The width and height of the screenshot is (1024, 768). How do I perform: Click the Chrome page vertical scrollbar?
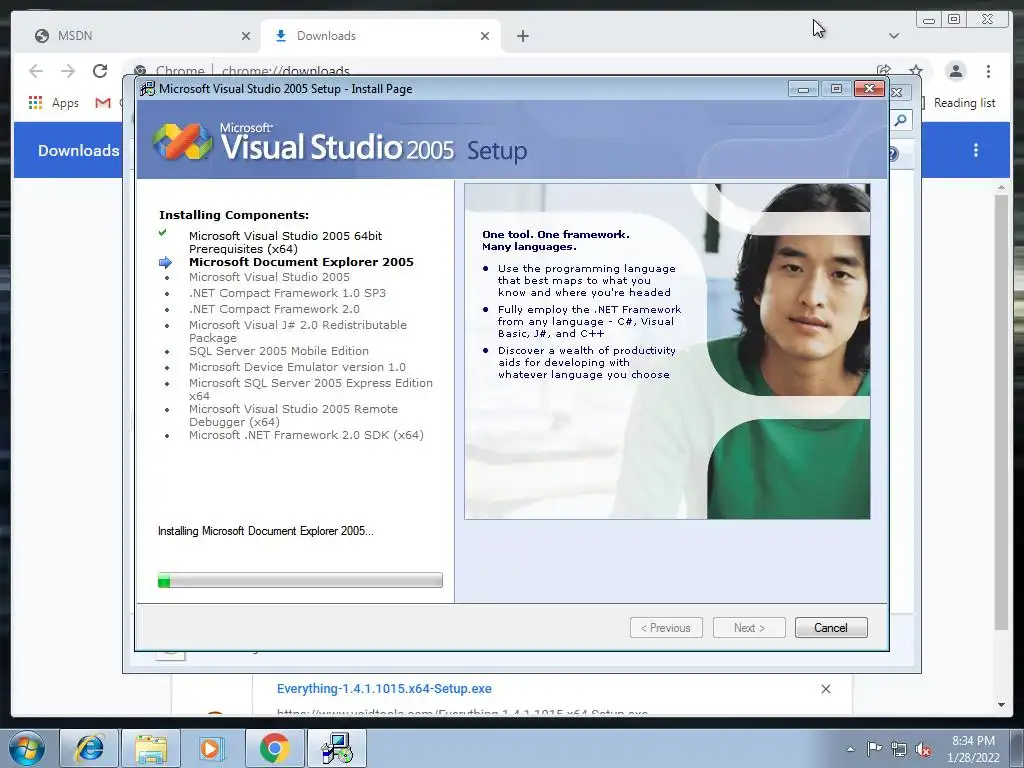click(1001, 411)
